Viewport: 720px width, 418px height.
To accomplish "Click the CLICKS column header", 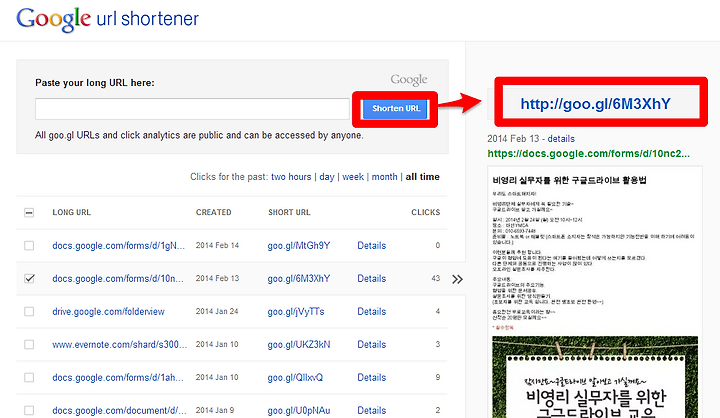I will pos(426,212).
